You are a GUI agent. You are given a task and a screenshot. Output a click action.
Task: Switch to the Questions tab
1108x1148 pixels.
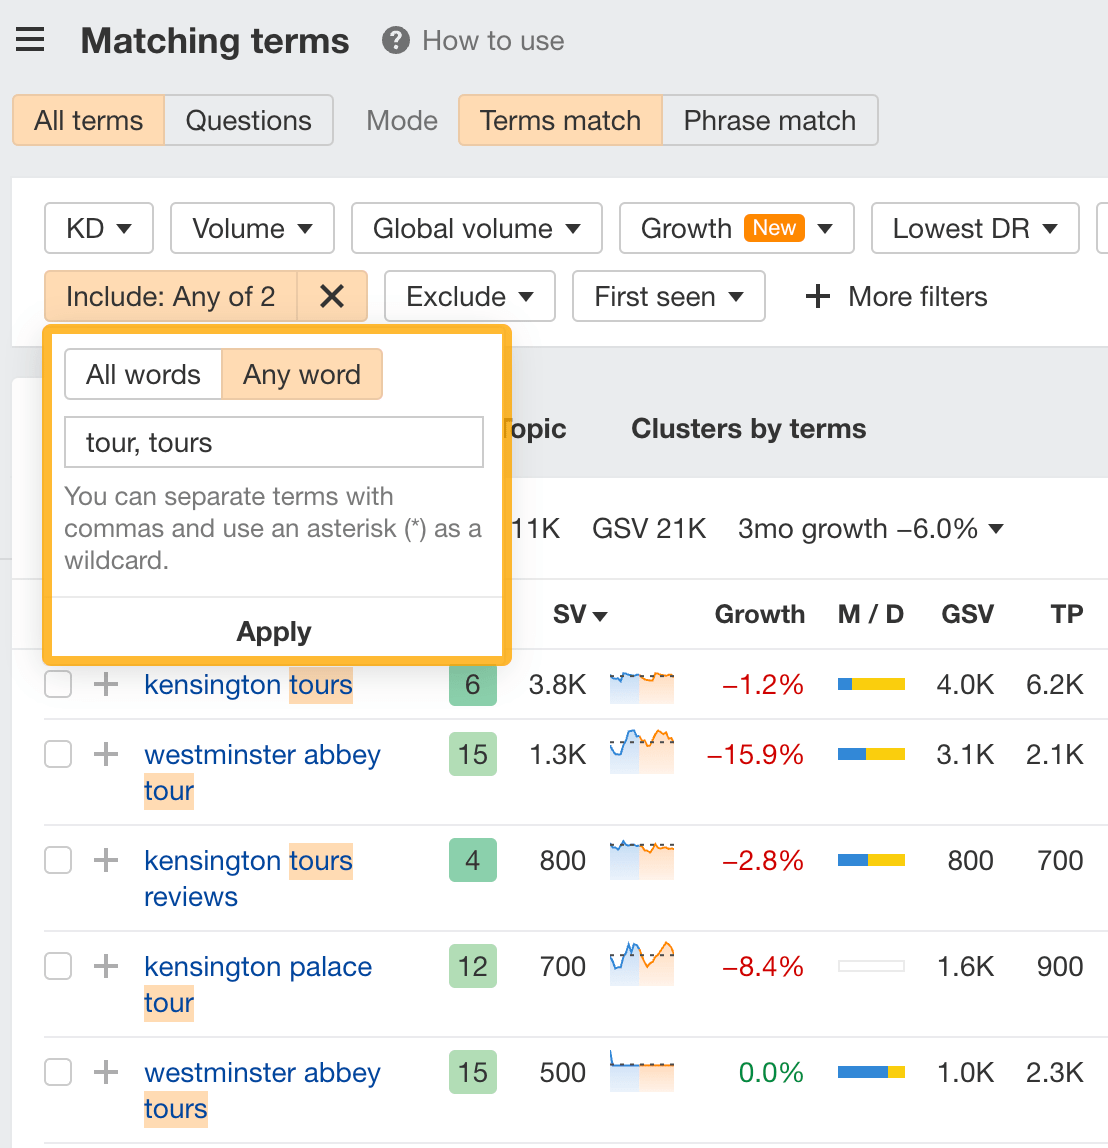[x=248, y=120]
